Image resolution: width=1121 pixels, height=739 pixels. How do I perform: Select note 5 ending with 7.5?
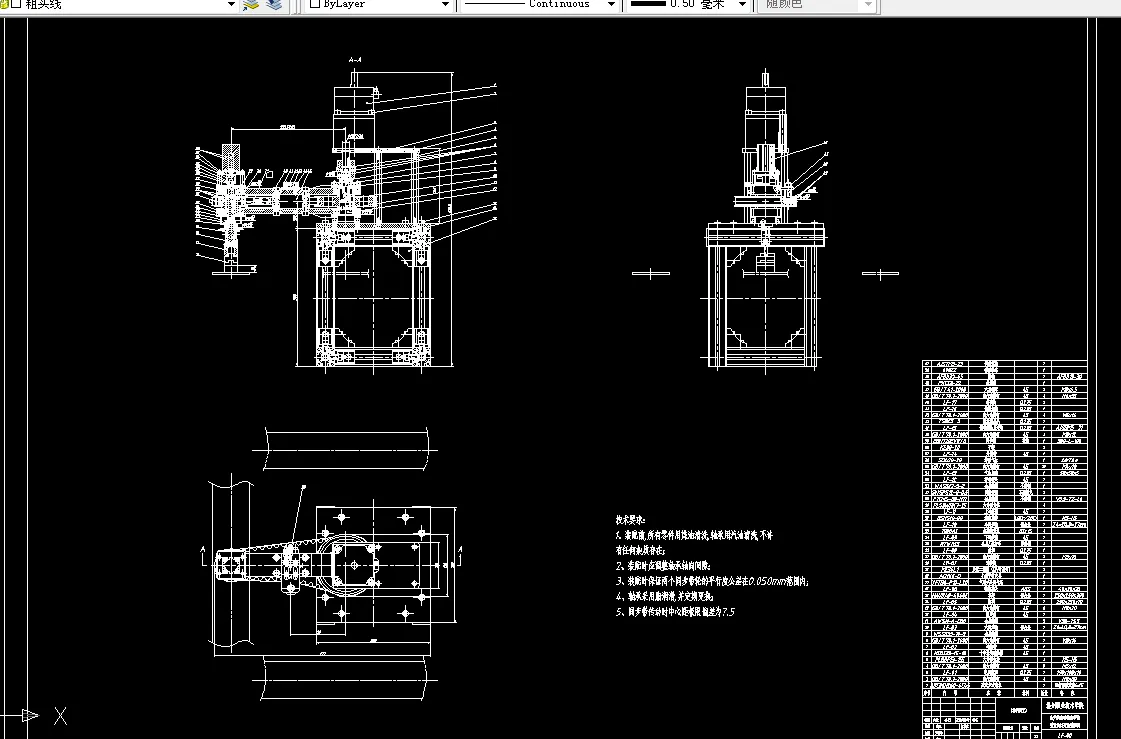[675, 612]
